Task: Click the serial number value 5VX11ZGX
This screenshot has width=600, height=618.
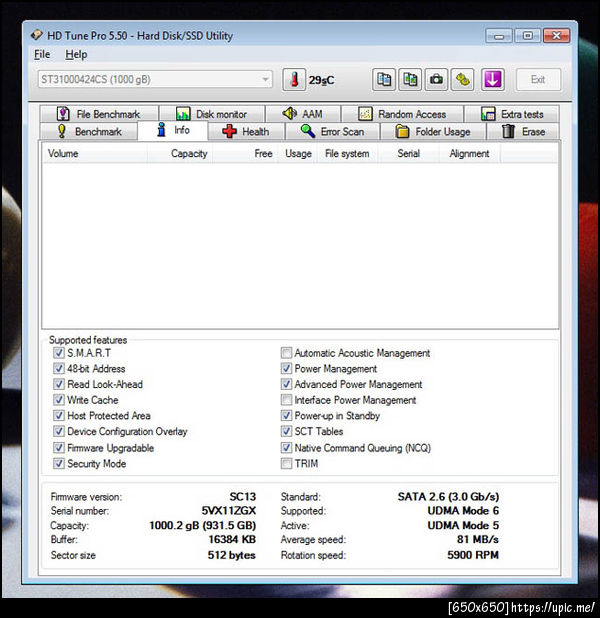Action: [x=229, y=511]
